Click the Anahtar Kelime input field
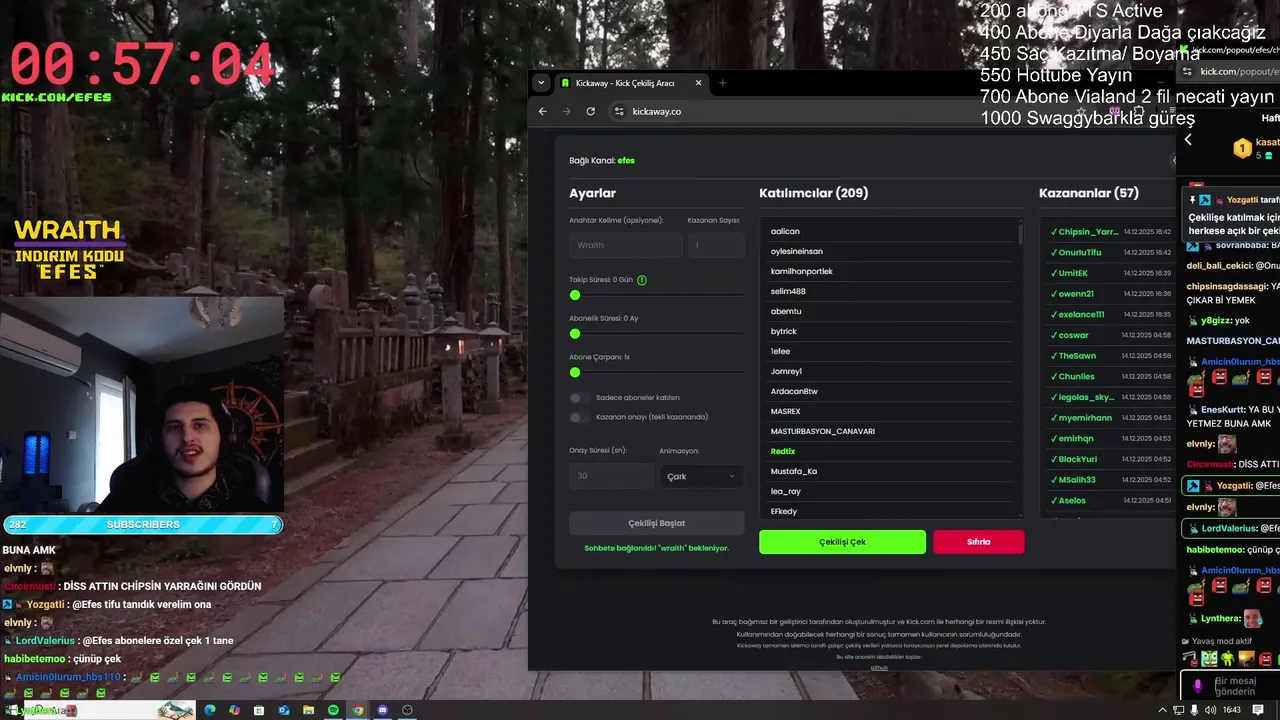Viewport: 1280px width, 720px height. (626, 245)
